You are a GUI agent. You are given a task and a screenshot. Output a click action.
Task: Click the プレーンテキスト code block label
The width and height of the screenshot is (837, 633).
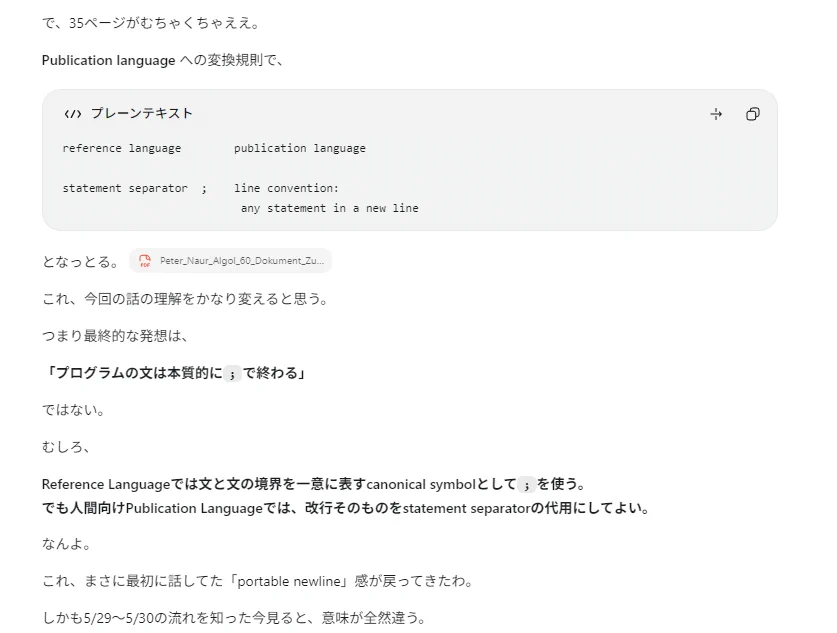click(141, 113)
